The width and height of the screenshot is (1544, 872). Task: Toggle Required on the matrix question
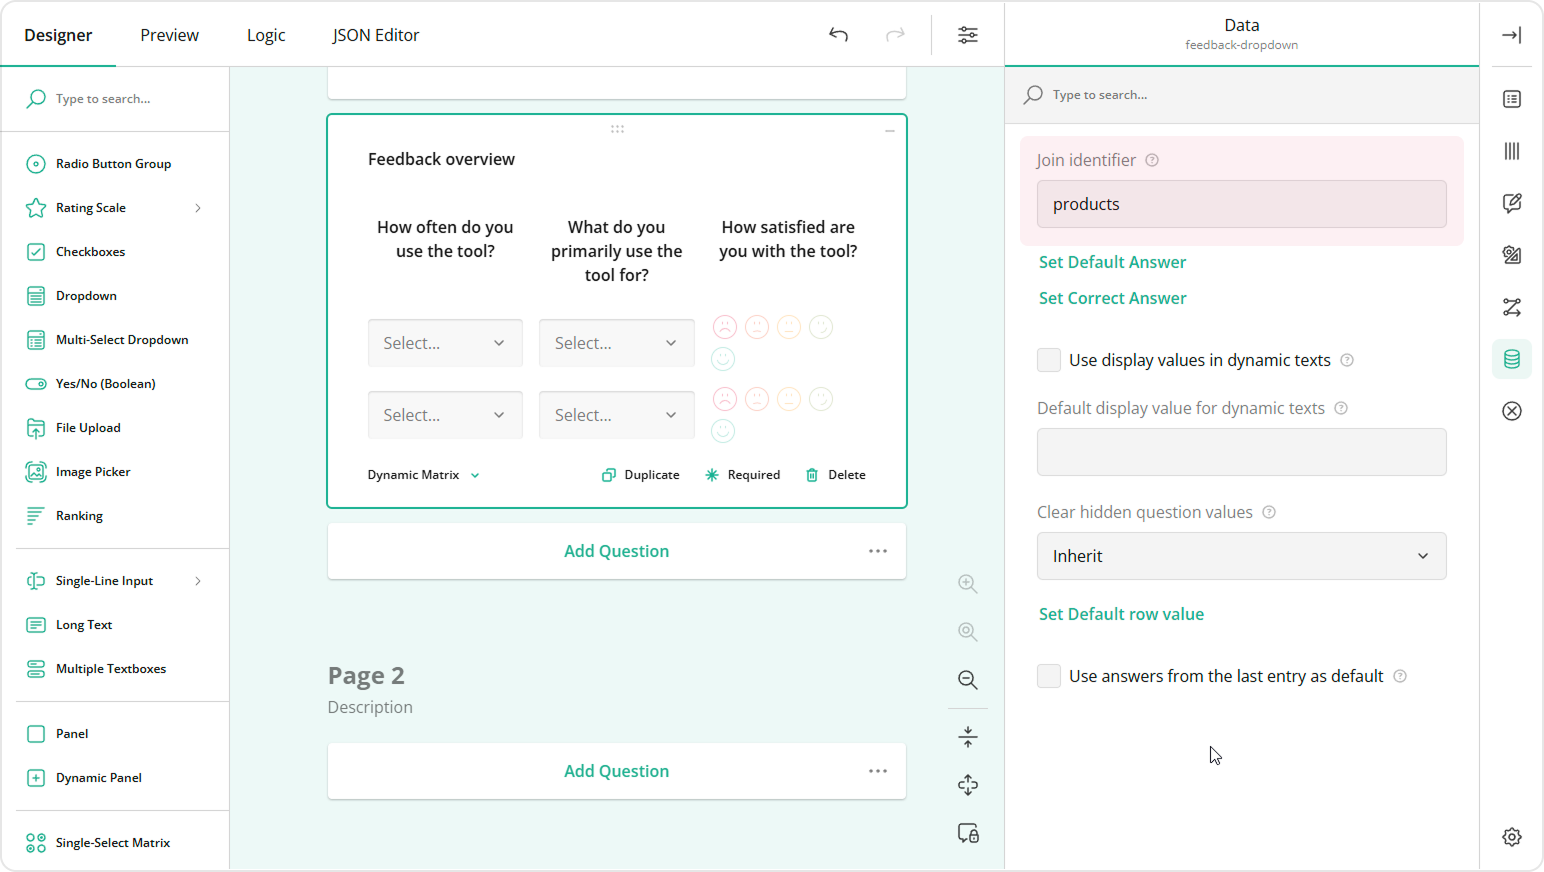(x=743, y=474)
